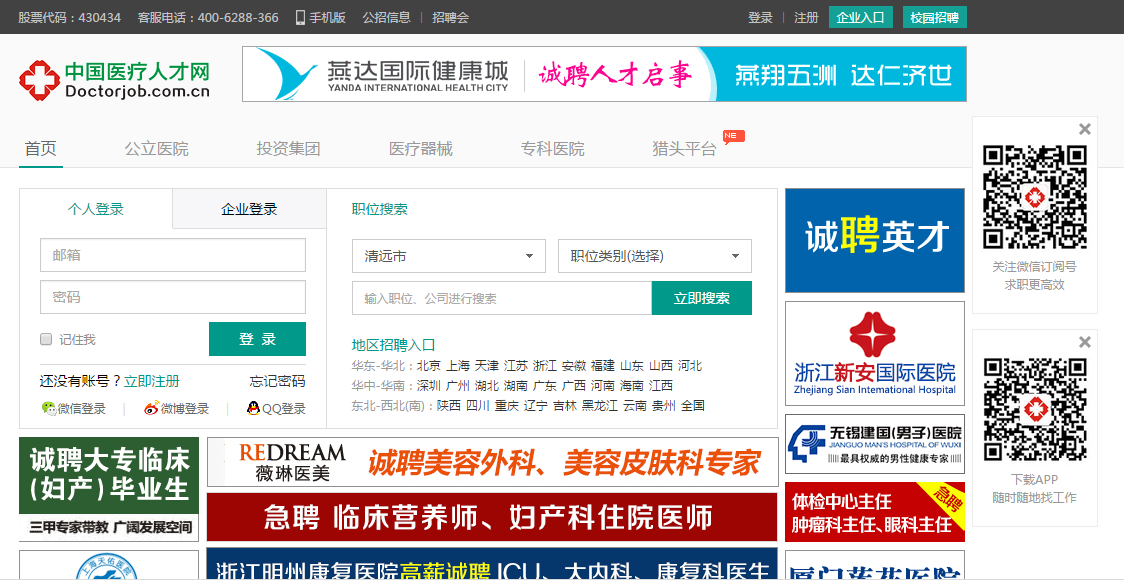Open the 猎头平台 navigation item
The width and height of the screenshot is (1124, 580).
pos(685,148)
